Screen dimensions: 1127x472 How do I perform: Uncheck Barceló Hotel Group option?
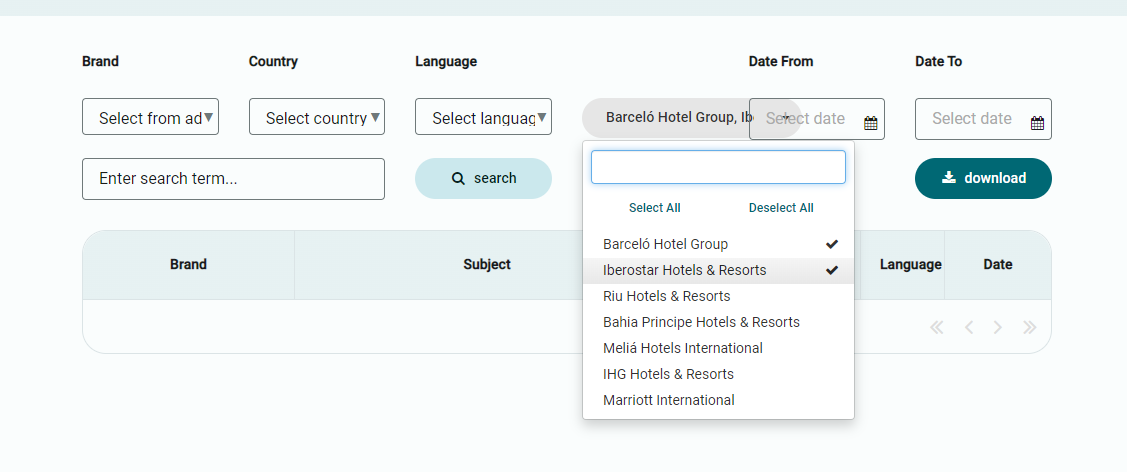(x=718, y=244)
